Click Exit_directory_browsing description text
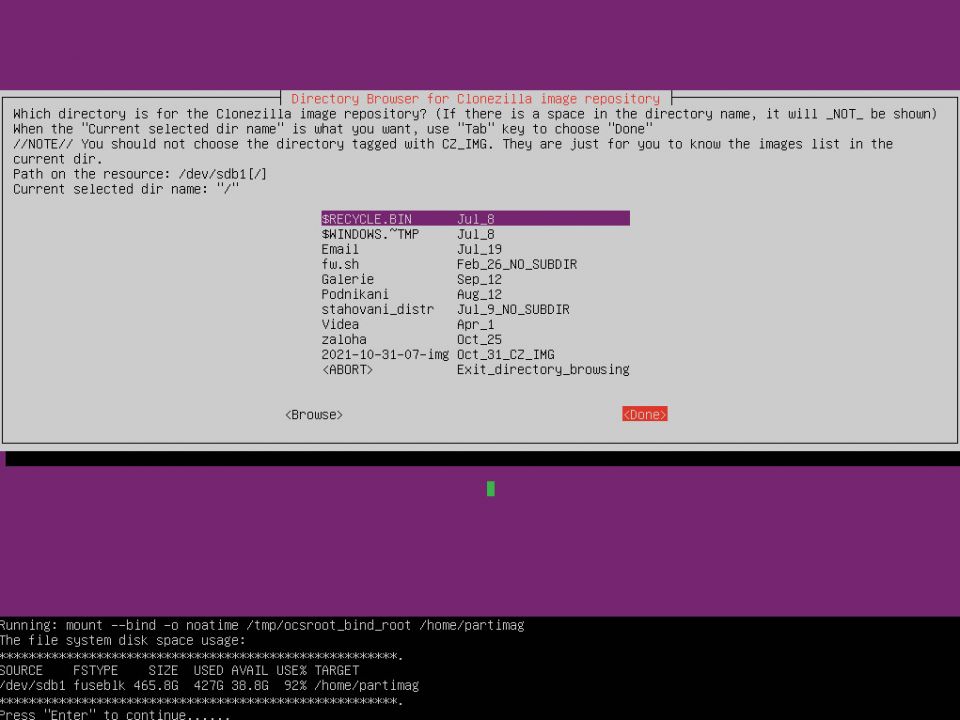Screen dimensions: 960x720 tap(543, 369)
